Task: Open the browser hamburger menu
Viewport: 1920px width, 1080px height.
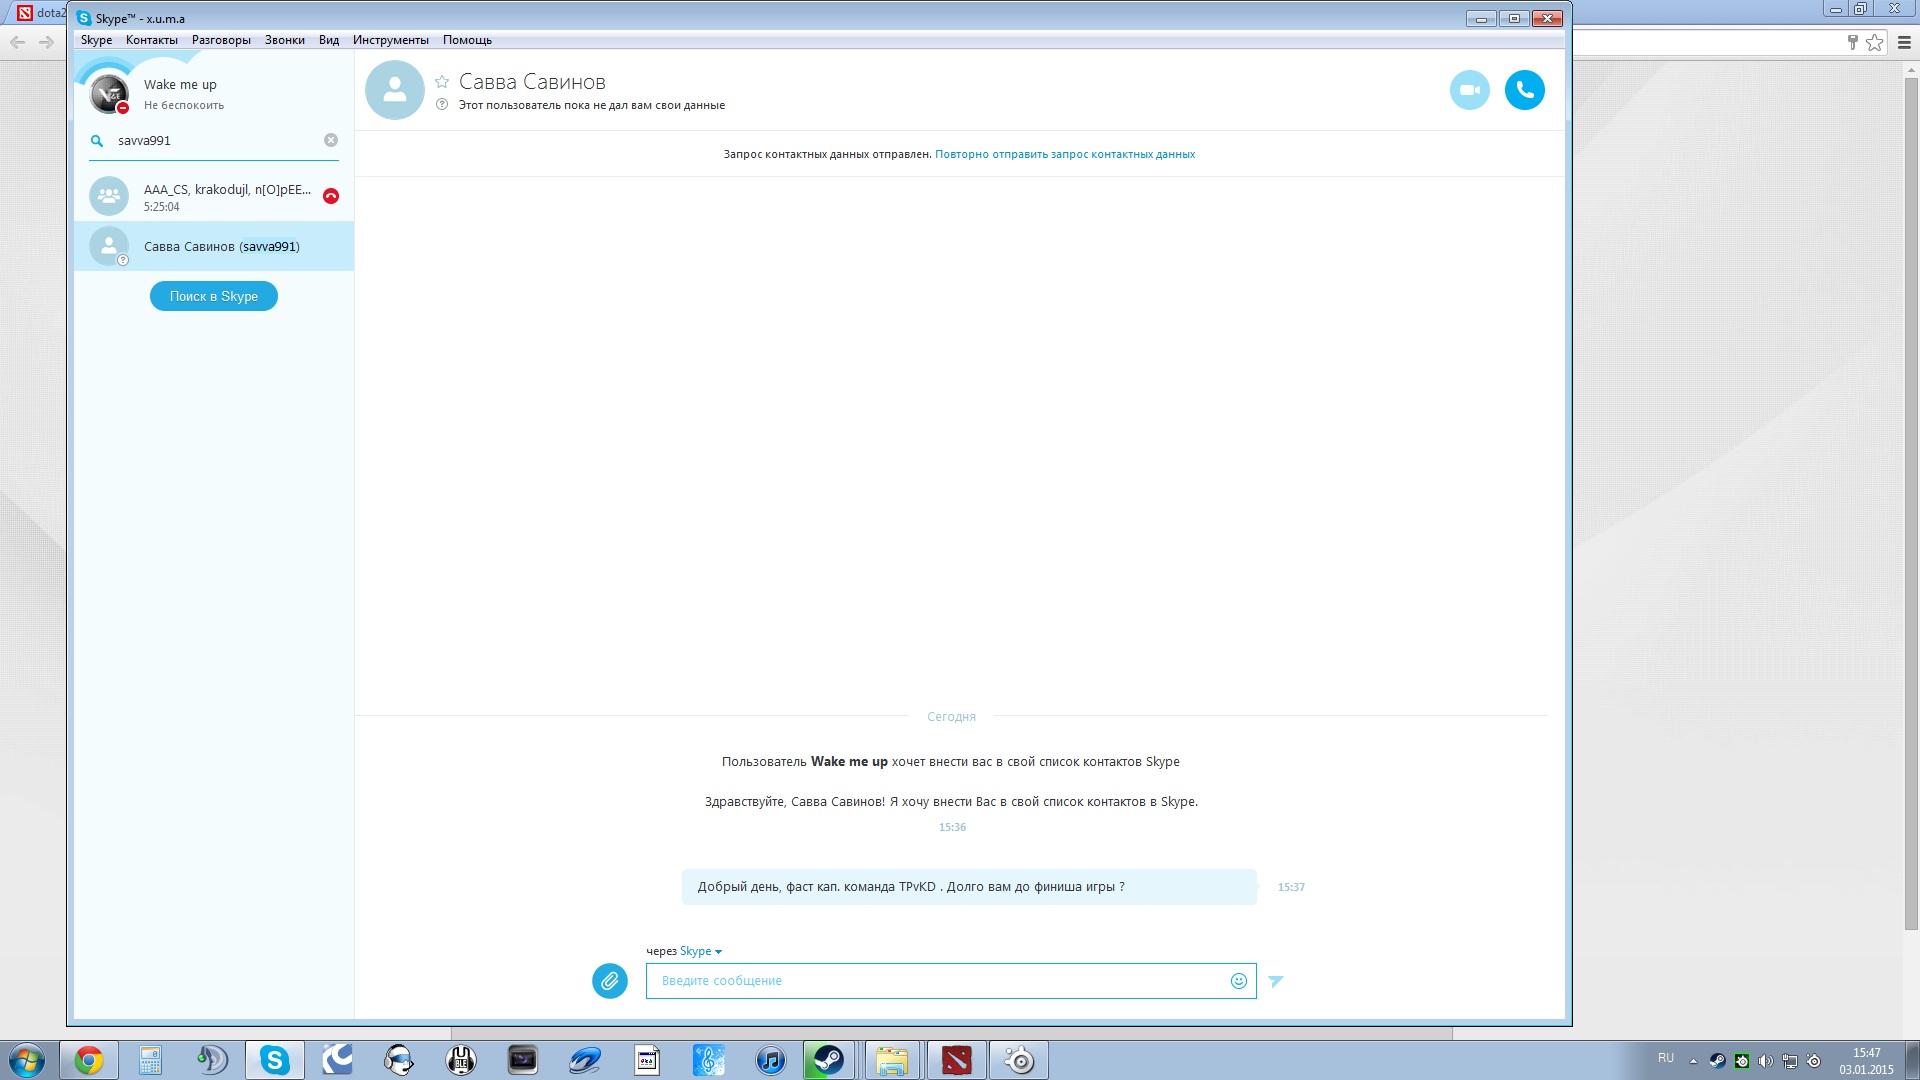Action: [1904, 42]
